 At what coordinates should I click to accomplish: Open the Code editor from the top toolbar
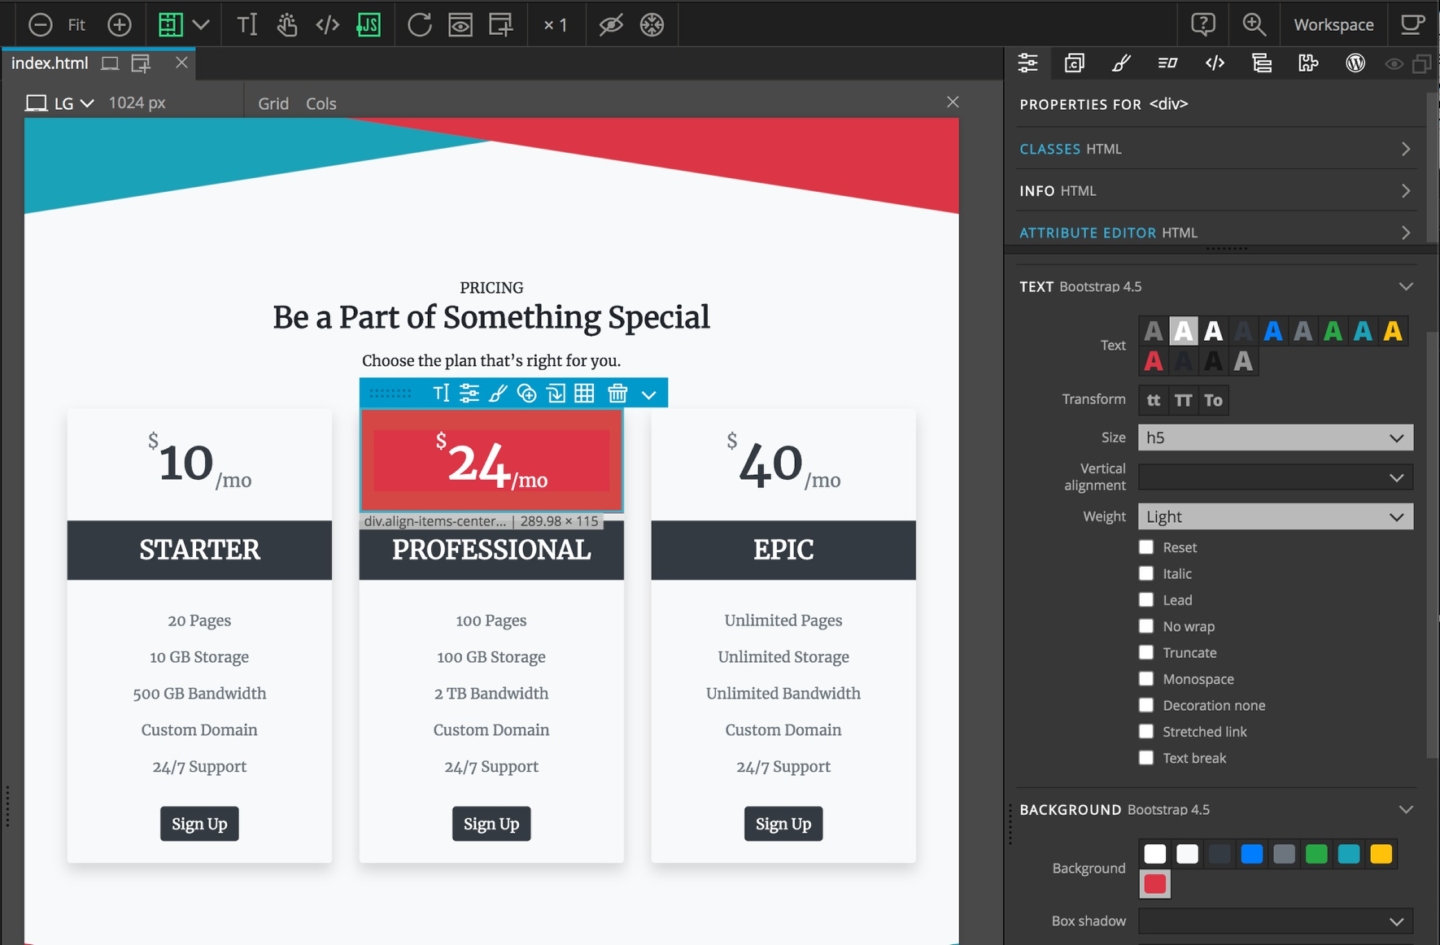tap(327, 24)
